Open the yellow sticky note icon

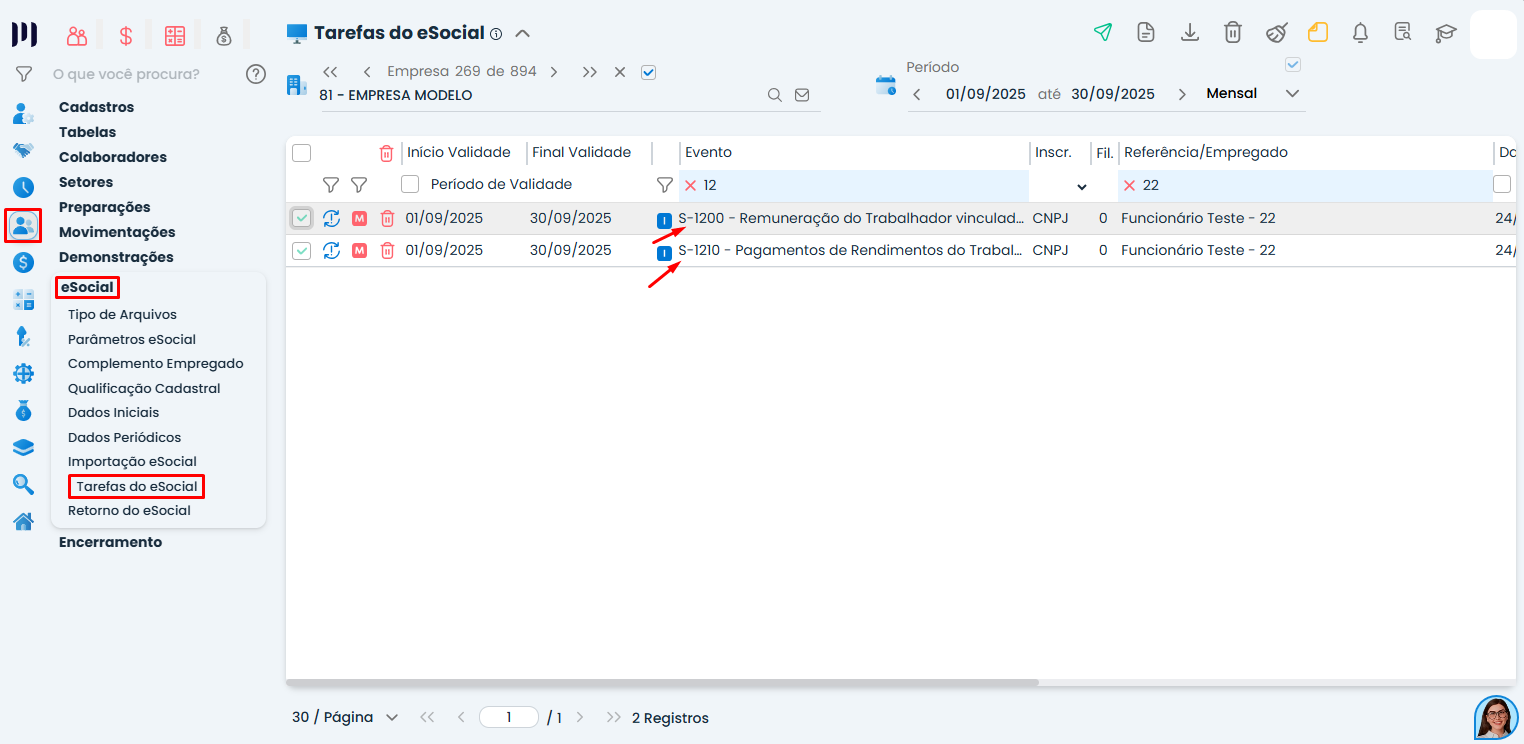click(x=1318, y=32)
